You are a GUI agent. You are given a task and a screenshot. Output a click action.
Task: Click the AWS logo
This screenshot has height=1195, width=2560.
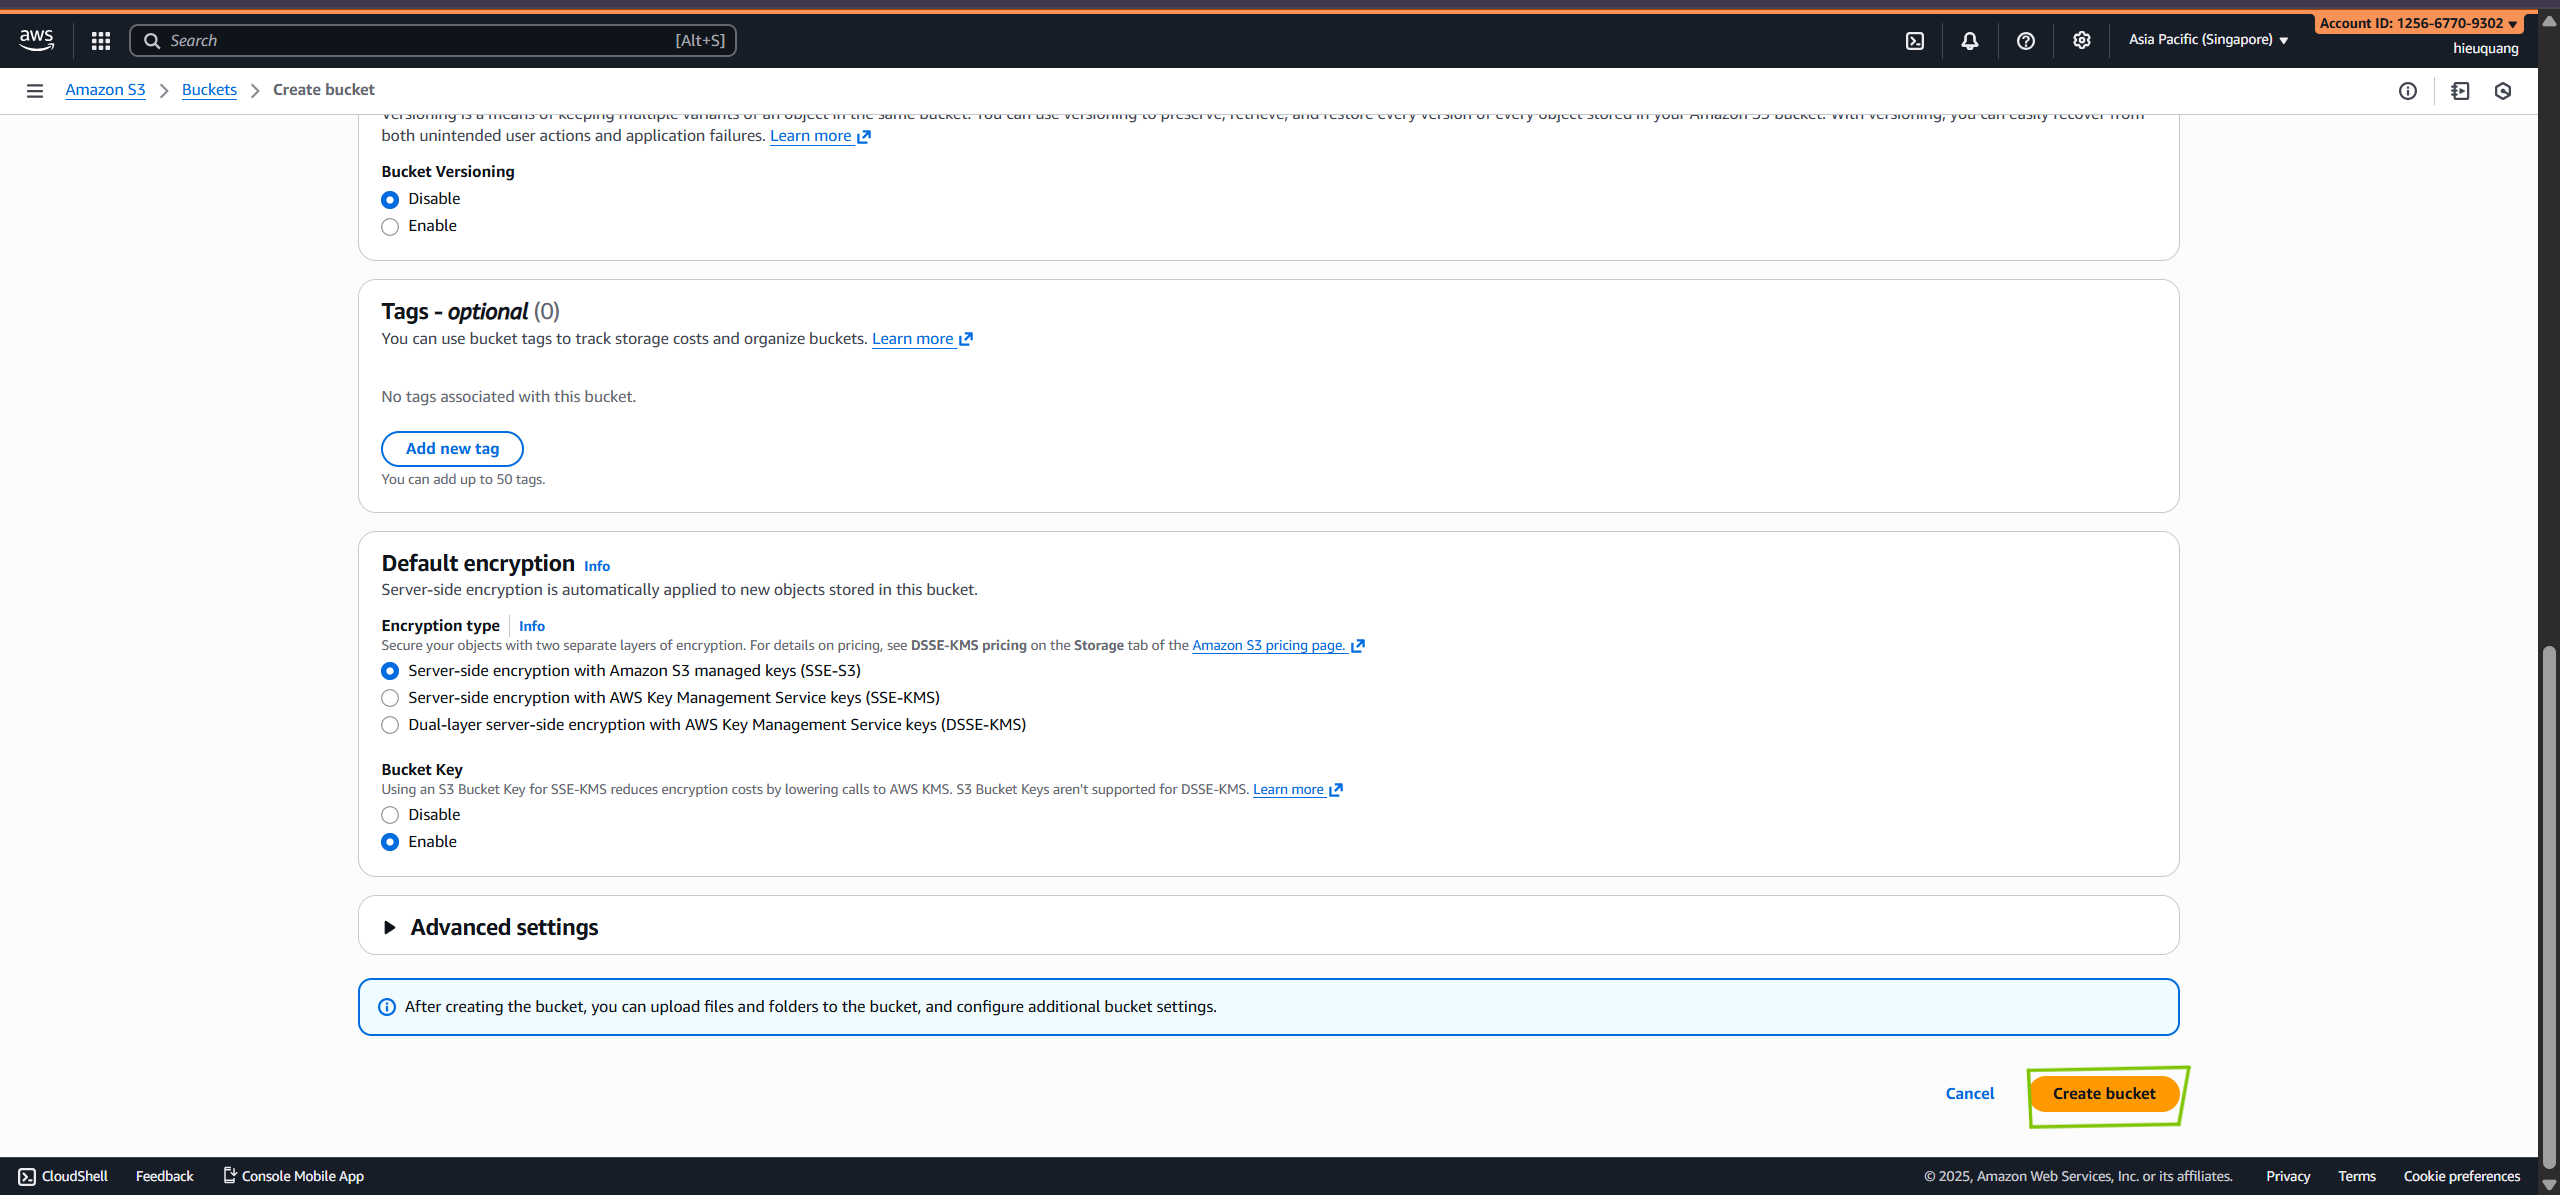[x=36, y=40]
